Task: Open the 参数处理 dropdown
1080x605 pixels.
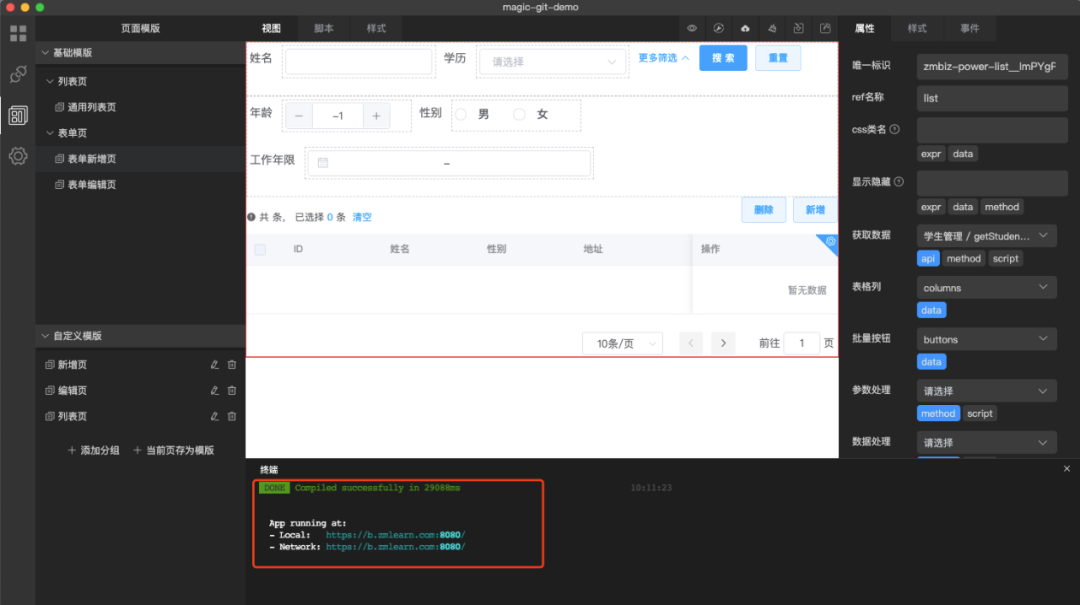Action: point(986,391)
